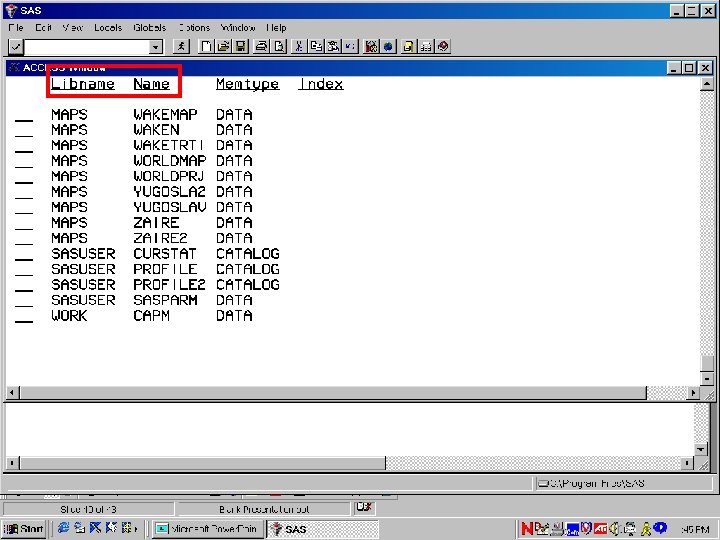Click the Start button
720x540 pixels.
click(x=24, y=529)
